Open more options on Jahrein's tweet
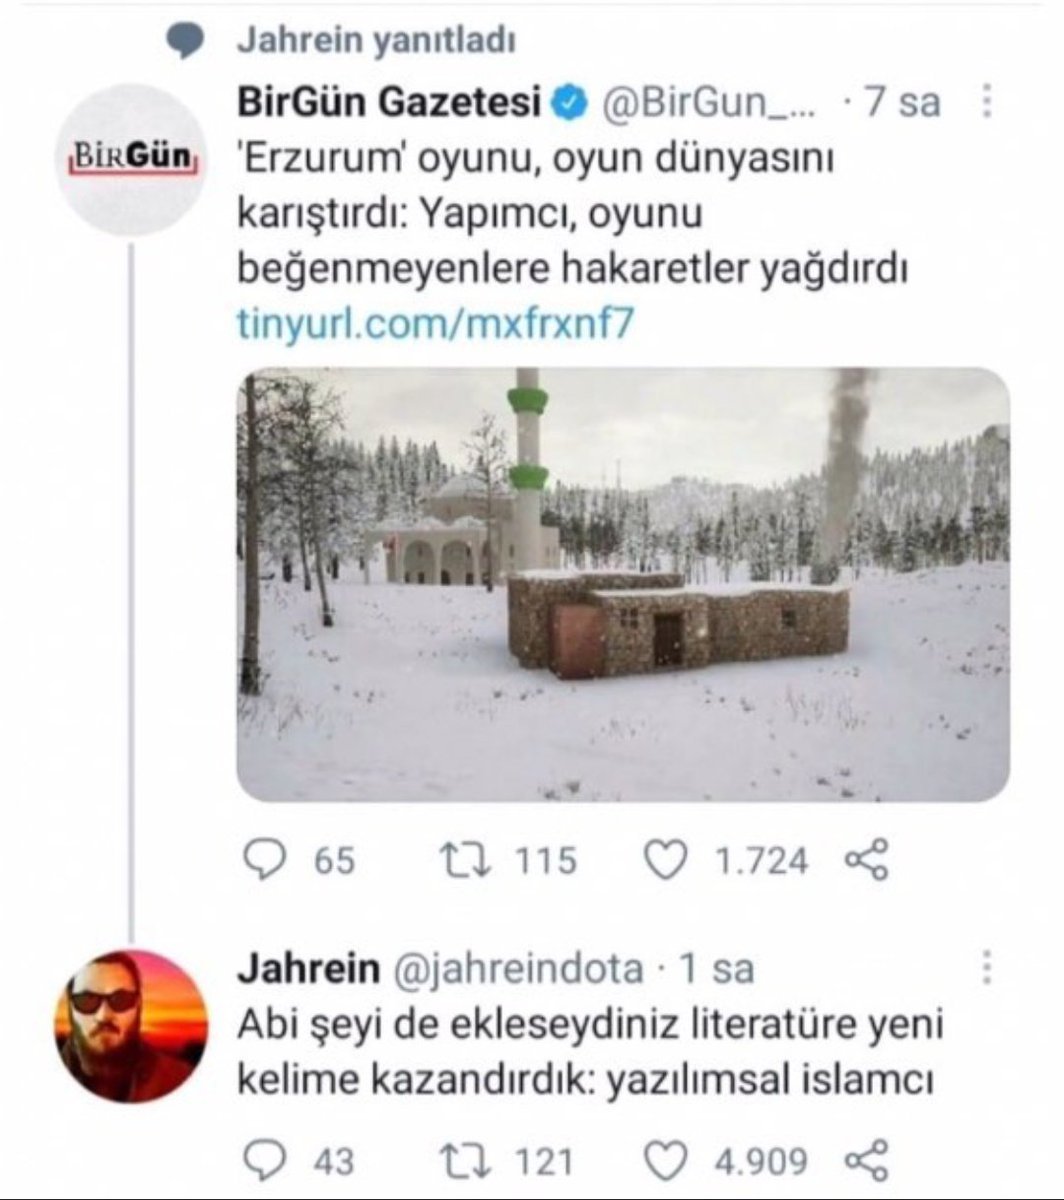 tap(986, 968)
